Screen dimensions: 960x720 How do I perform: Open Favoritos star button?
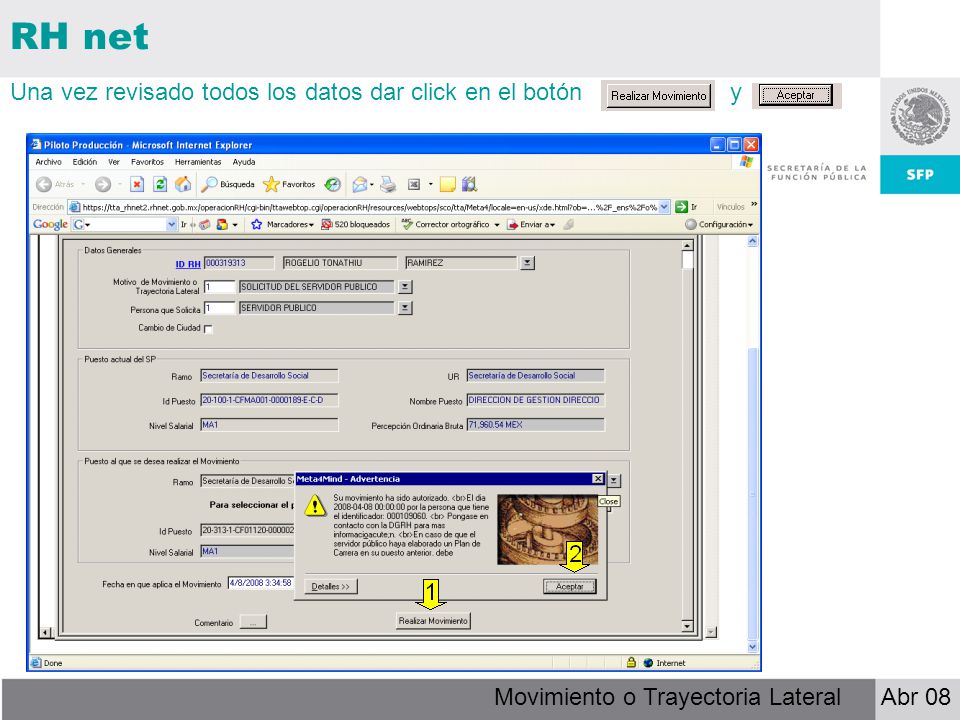pos(289,184)
